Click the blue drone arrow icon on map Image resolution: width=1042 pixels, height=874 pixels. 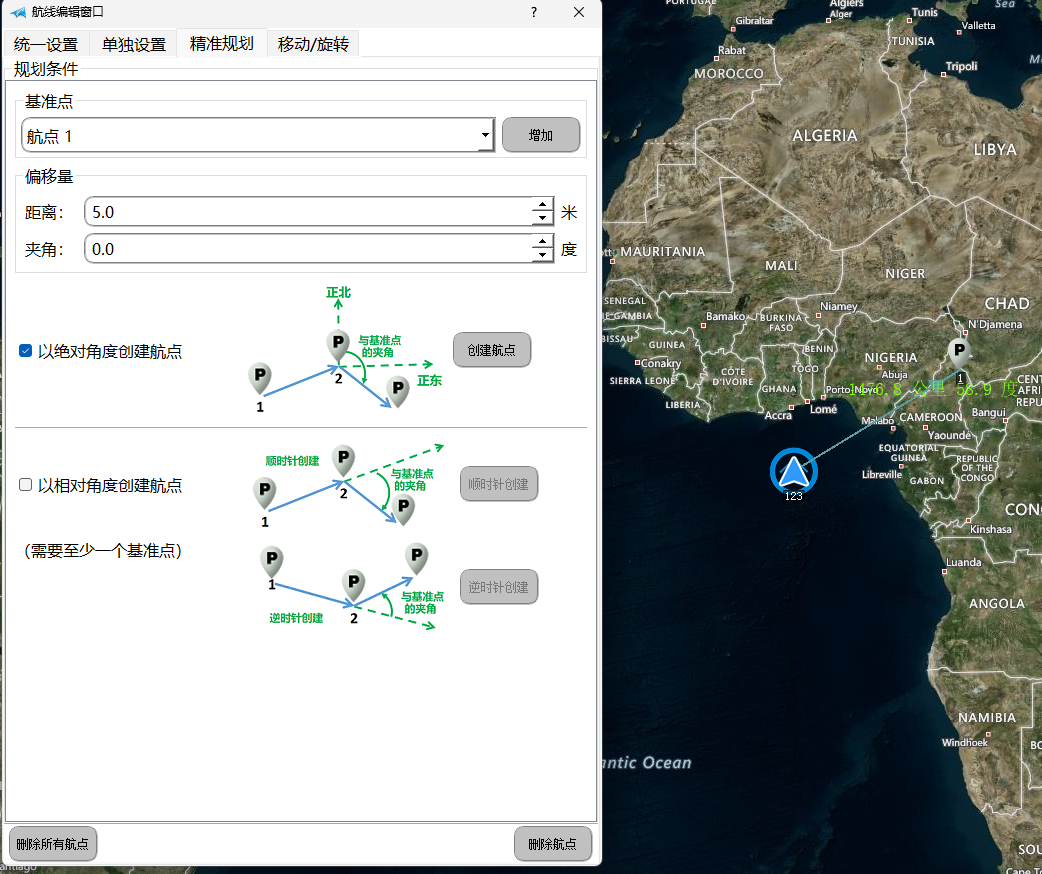tap(793, 471)
